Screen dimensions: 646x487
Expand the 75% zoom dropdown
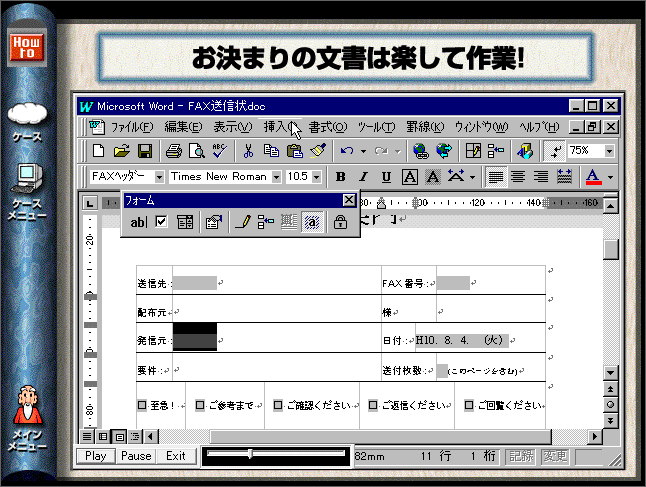(x=609, y=151)
